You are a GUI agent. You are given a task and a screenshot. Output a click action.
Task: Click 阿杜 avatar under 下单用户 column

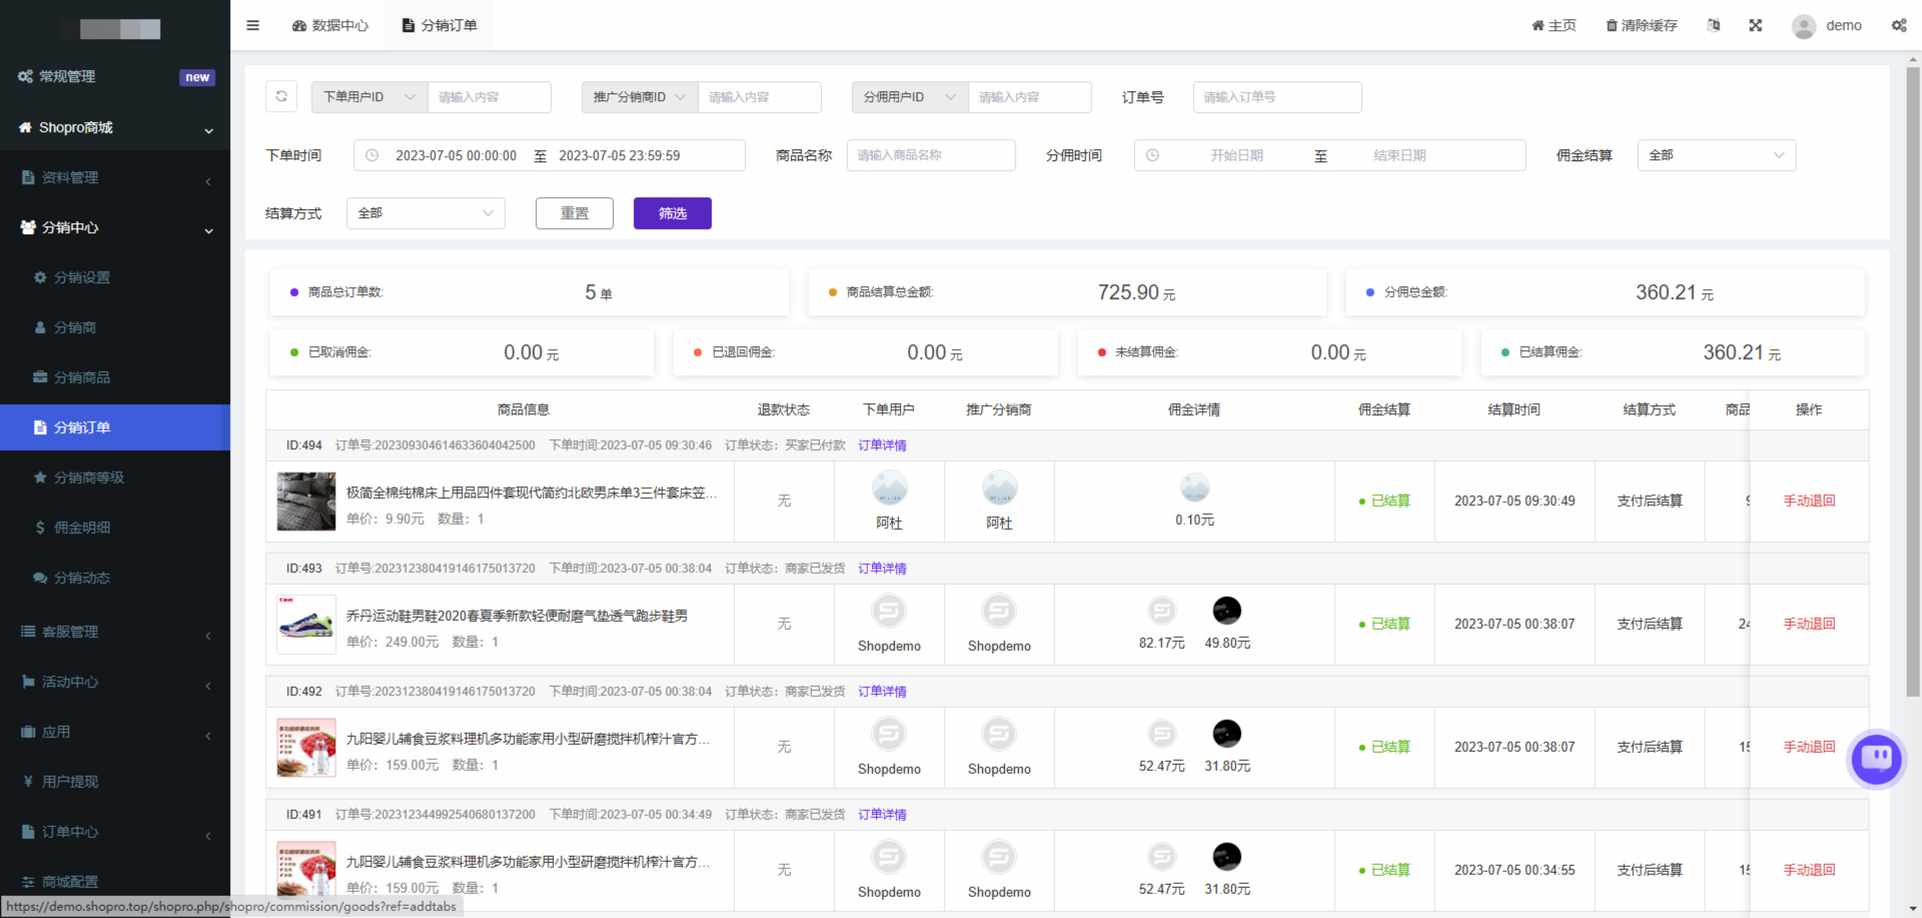[889, 488]
